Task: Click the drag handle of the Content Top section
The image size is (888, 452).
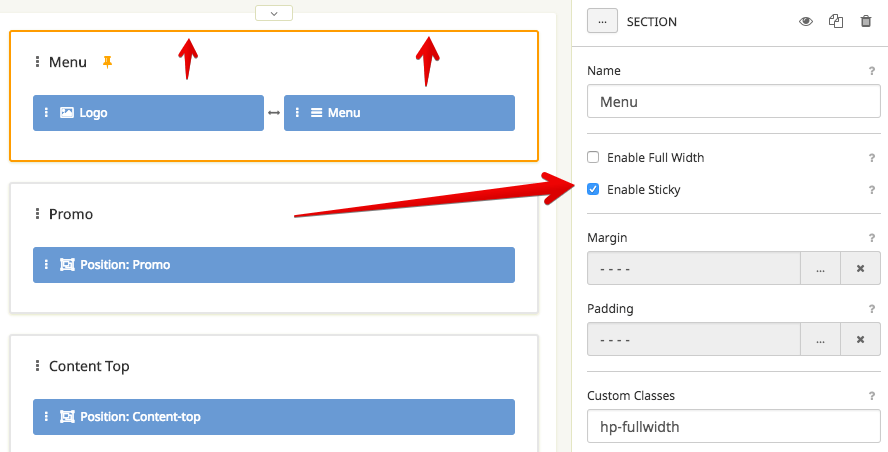Action: (x=37, y=366)
